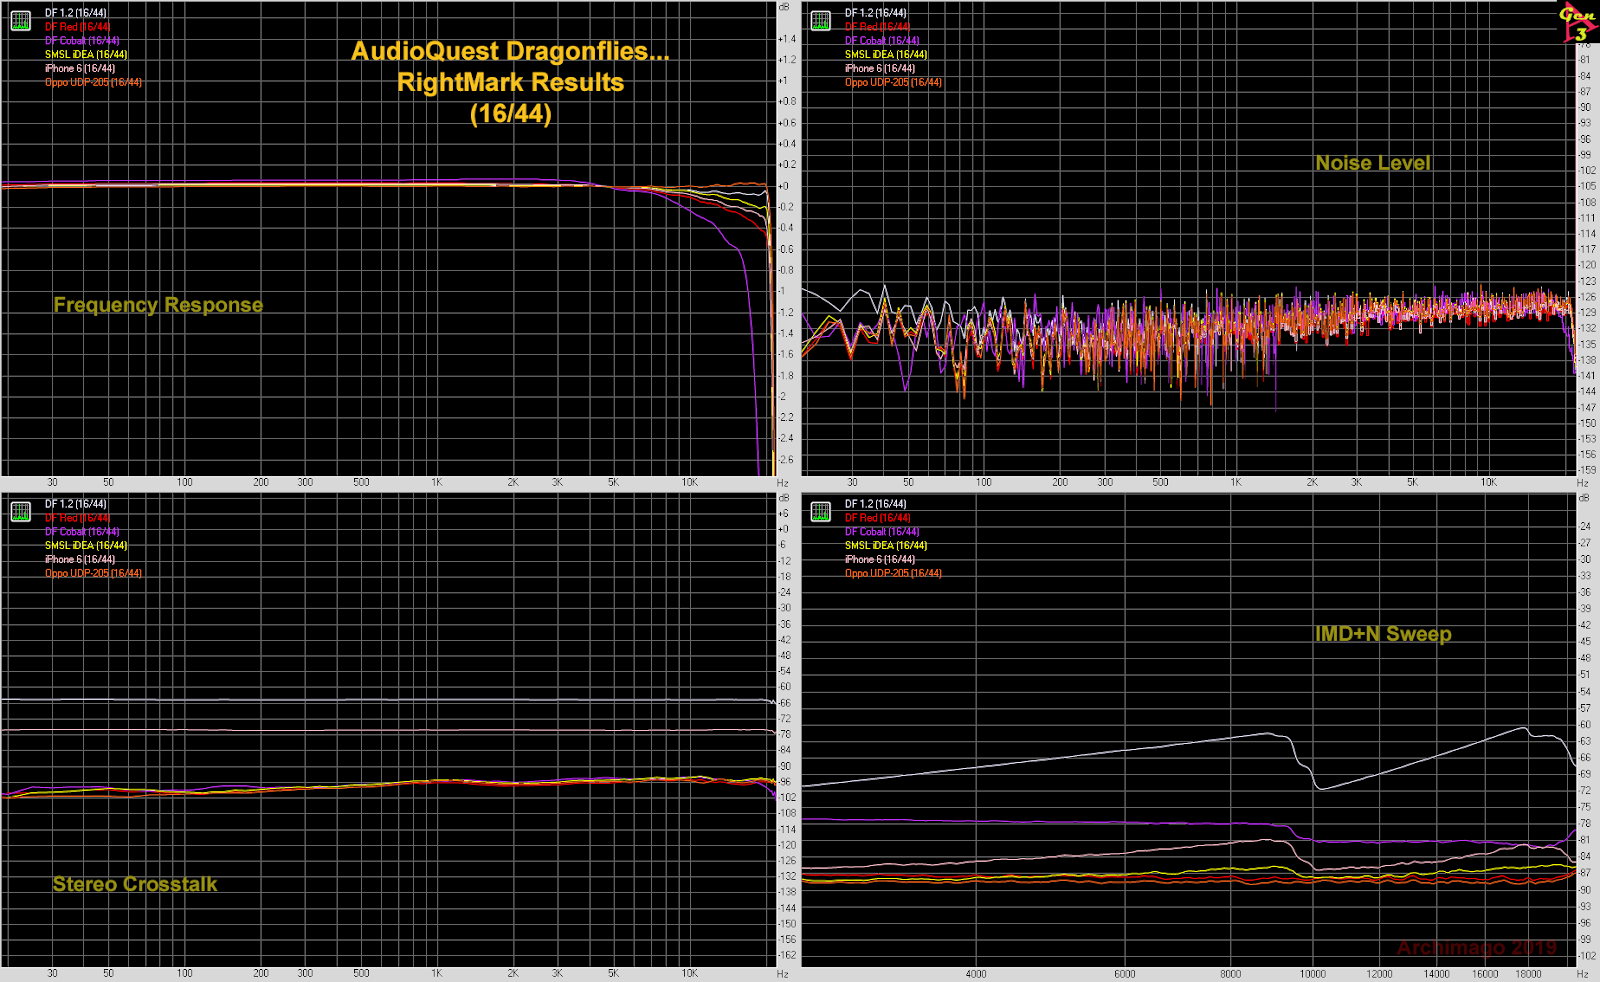
Task: Highlight SMSL iDEA (16/44) in IMD+N Sweep legend
Action: pos(886,546)
